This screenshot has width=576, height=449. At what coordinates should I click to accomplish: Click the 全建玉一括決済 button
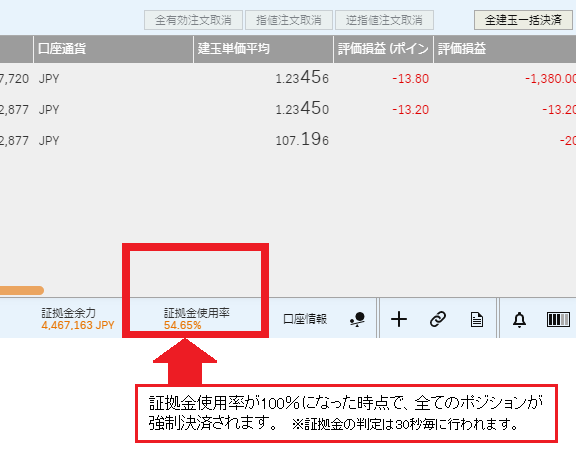(523, 20)
